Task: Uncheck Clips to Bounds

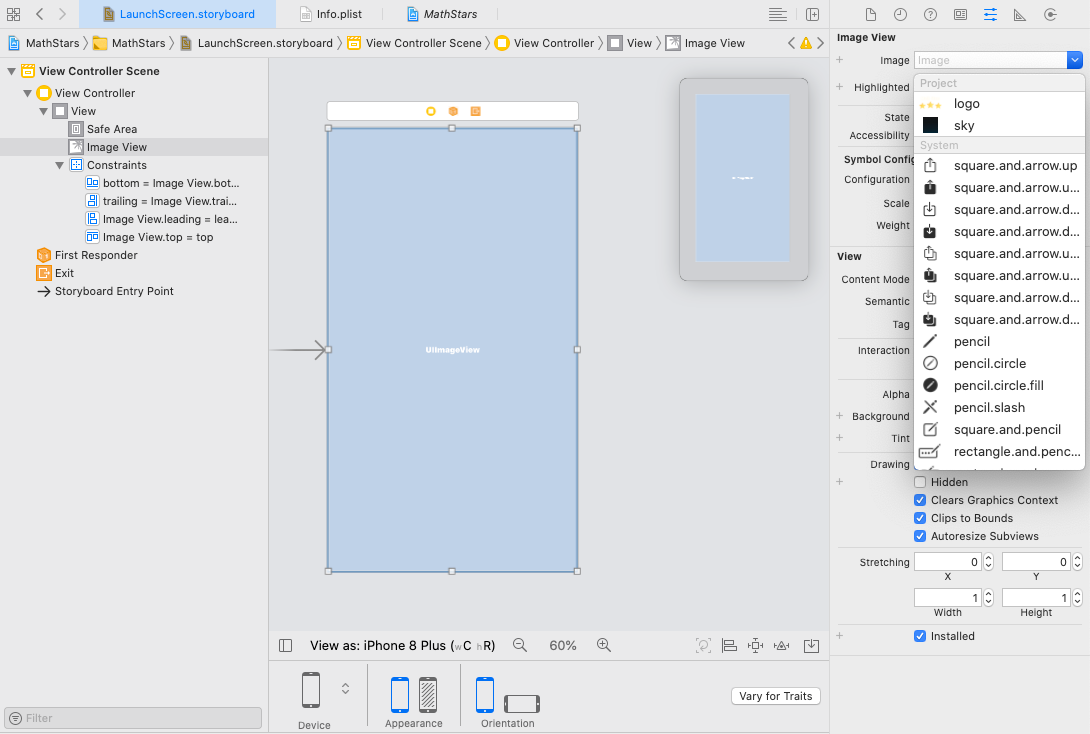Action: click(x=920, y=519)
